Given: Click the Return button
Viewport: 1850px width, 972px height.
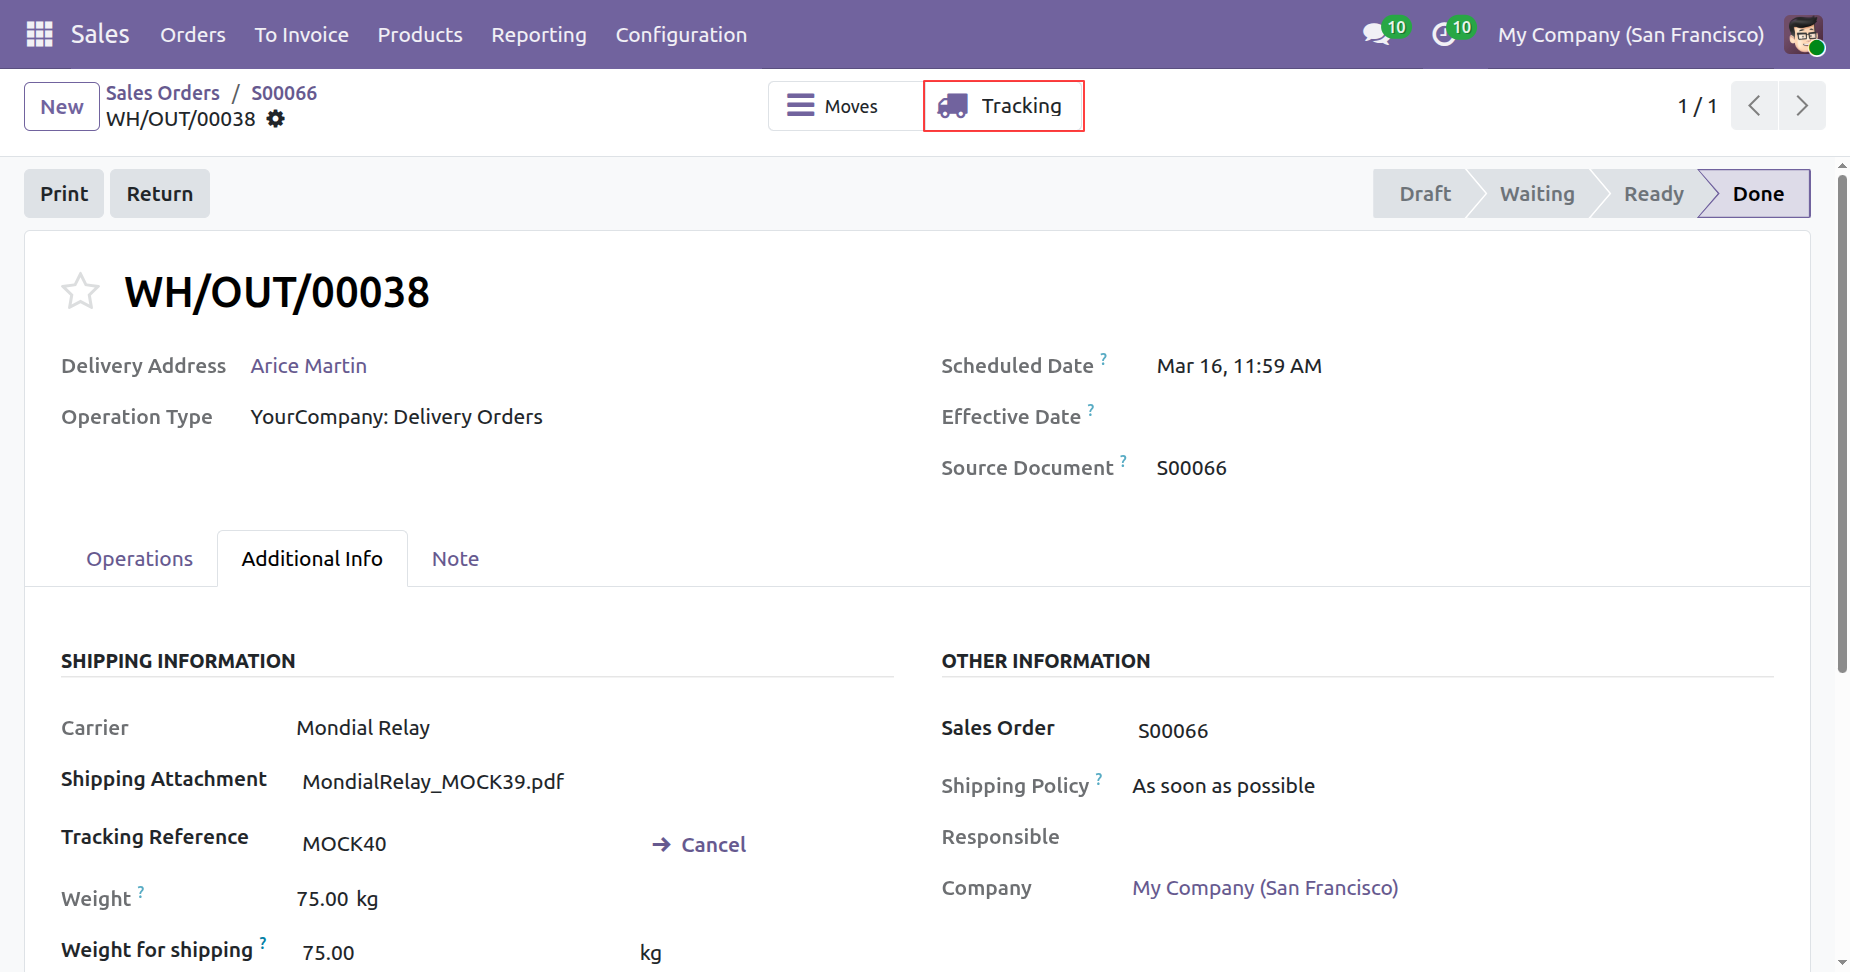Looking at the screenshot, I should pos(160,194).
